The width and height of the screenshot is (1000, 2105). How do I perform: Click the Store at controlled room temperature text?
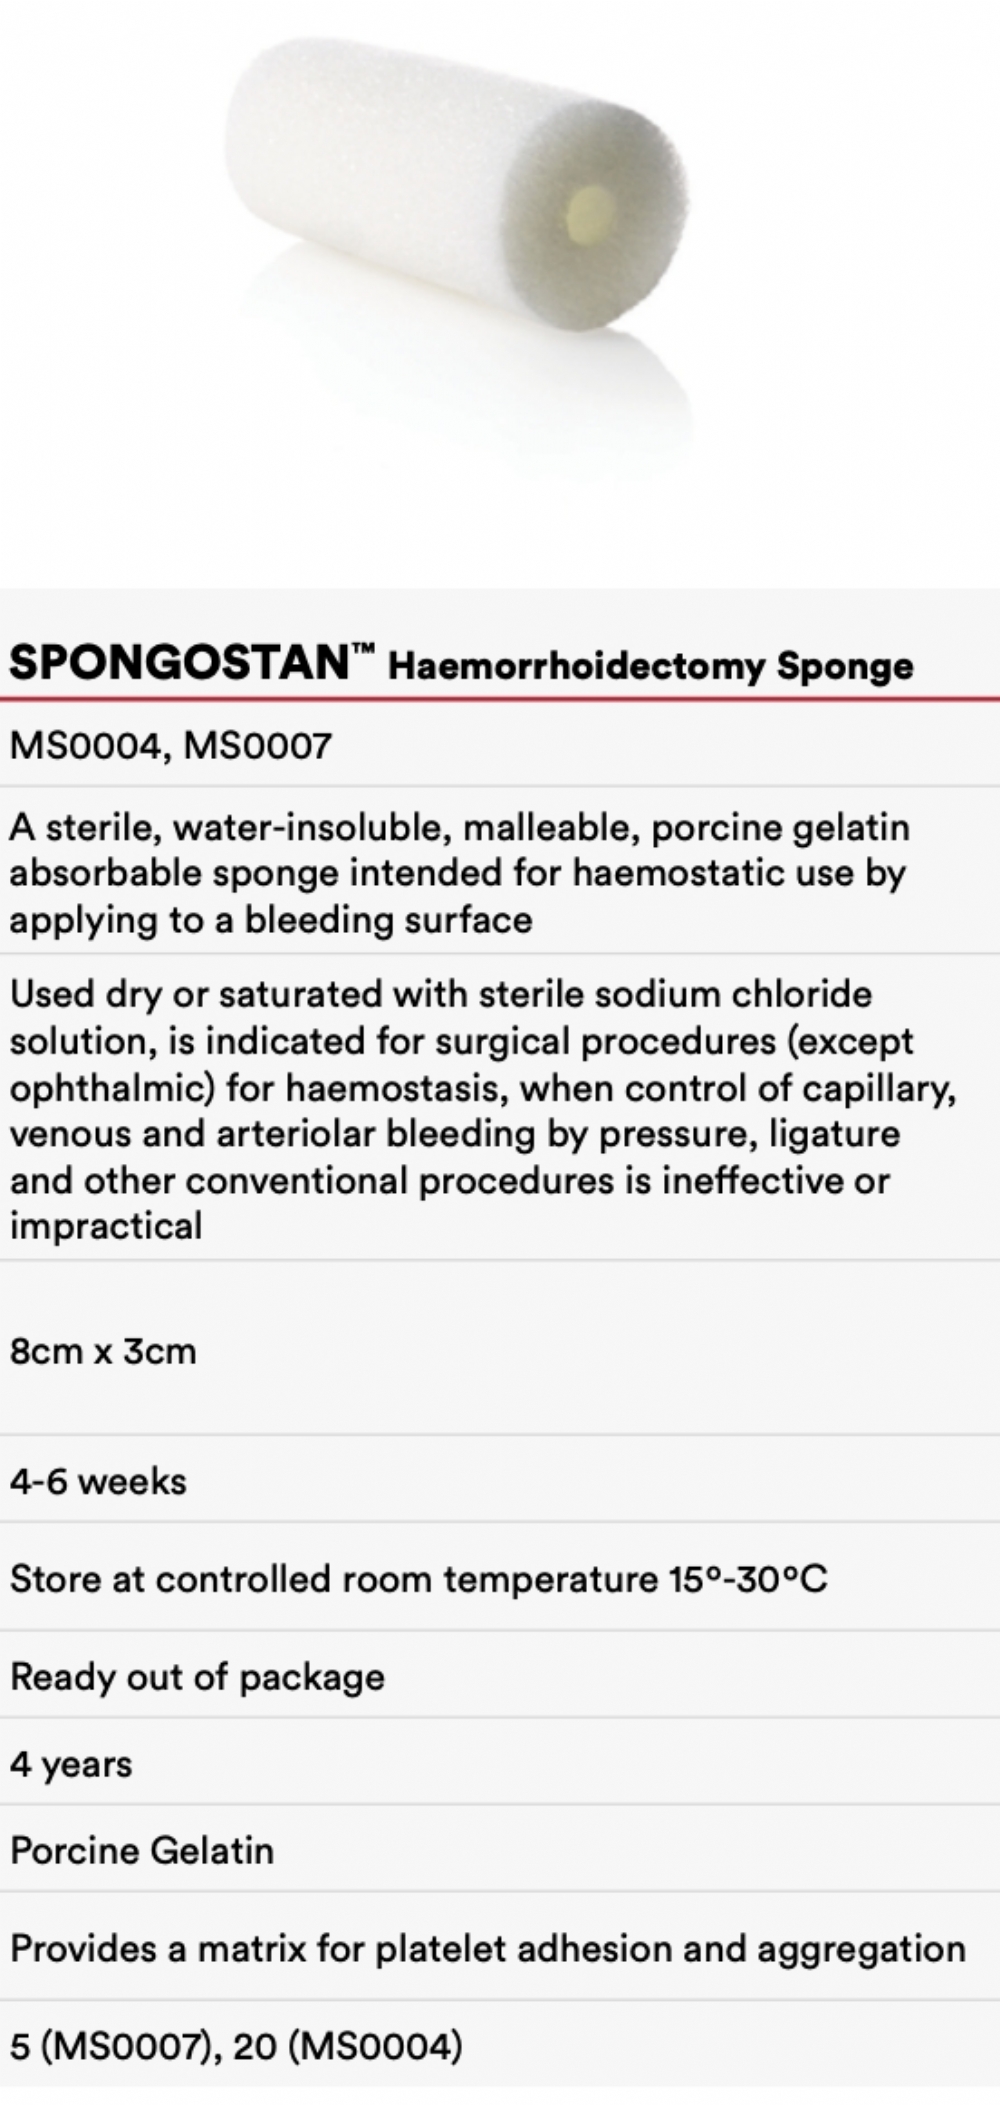tap(335, 1579)
